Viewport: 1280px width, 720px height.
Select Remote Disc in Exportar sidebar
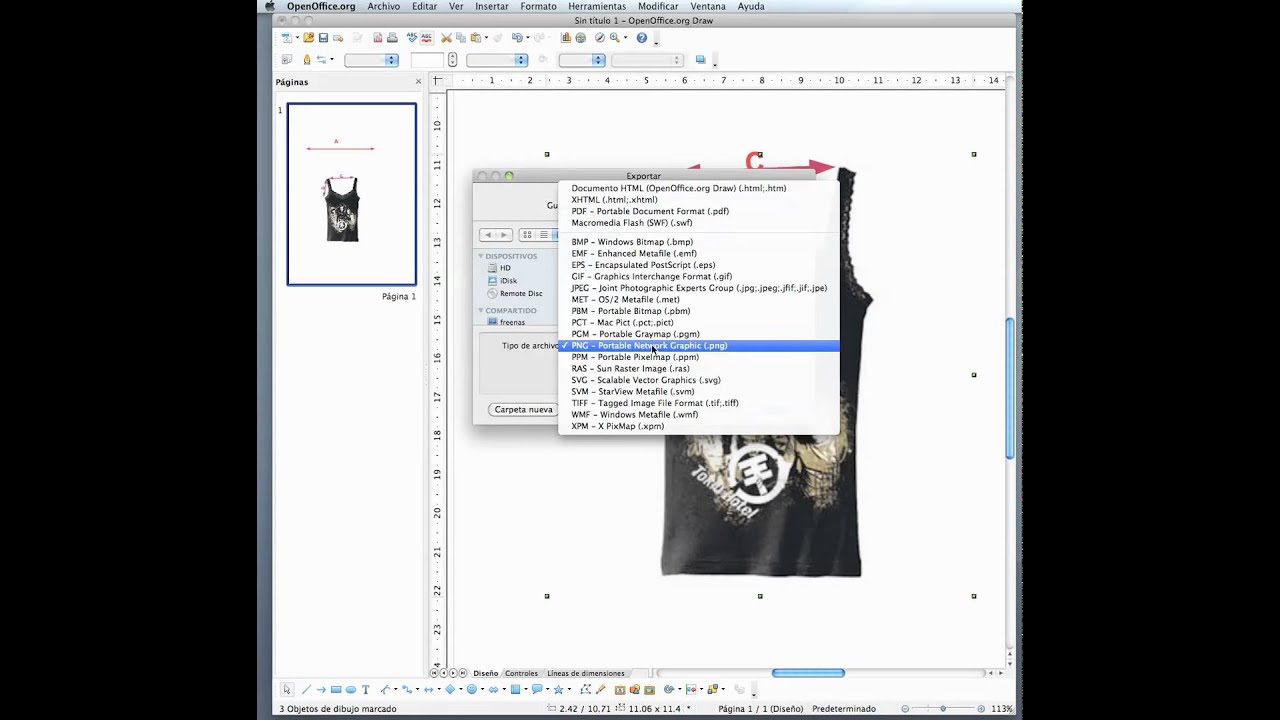[514, 294]
